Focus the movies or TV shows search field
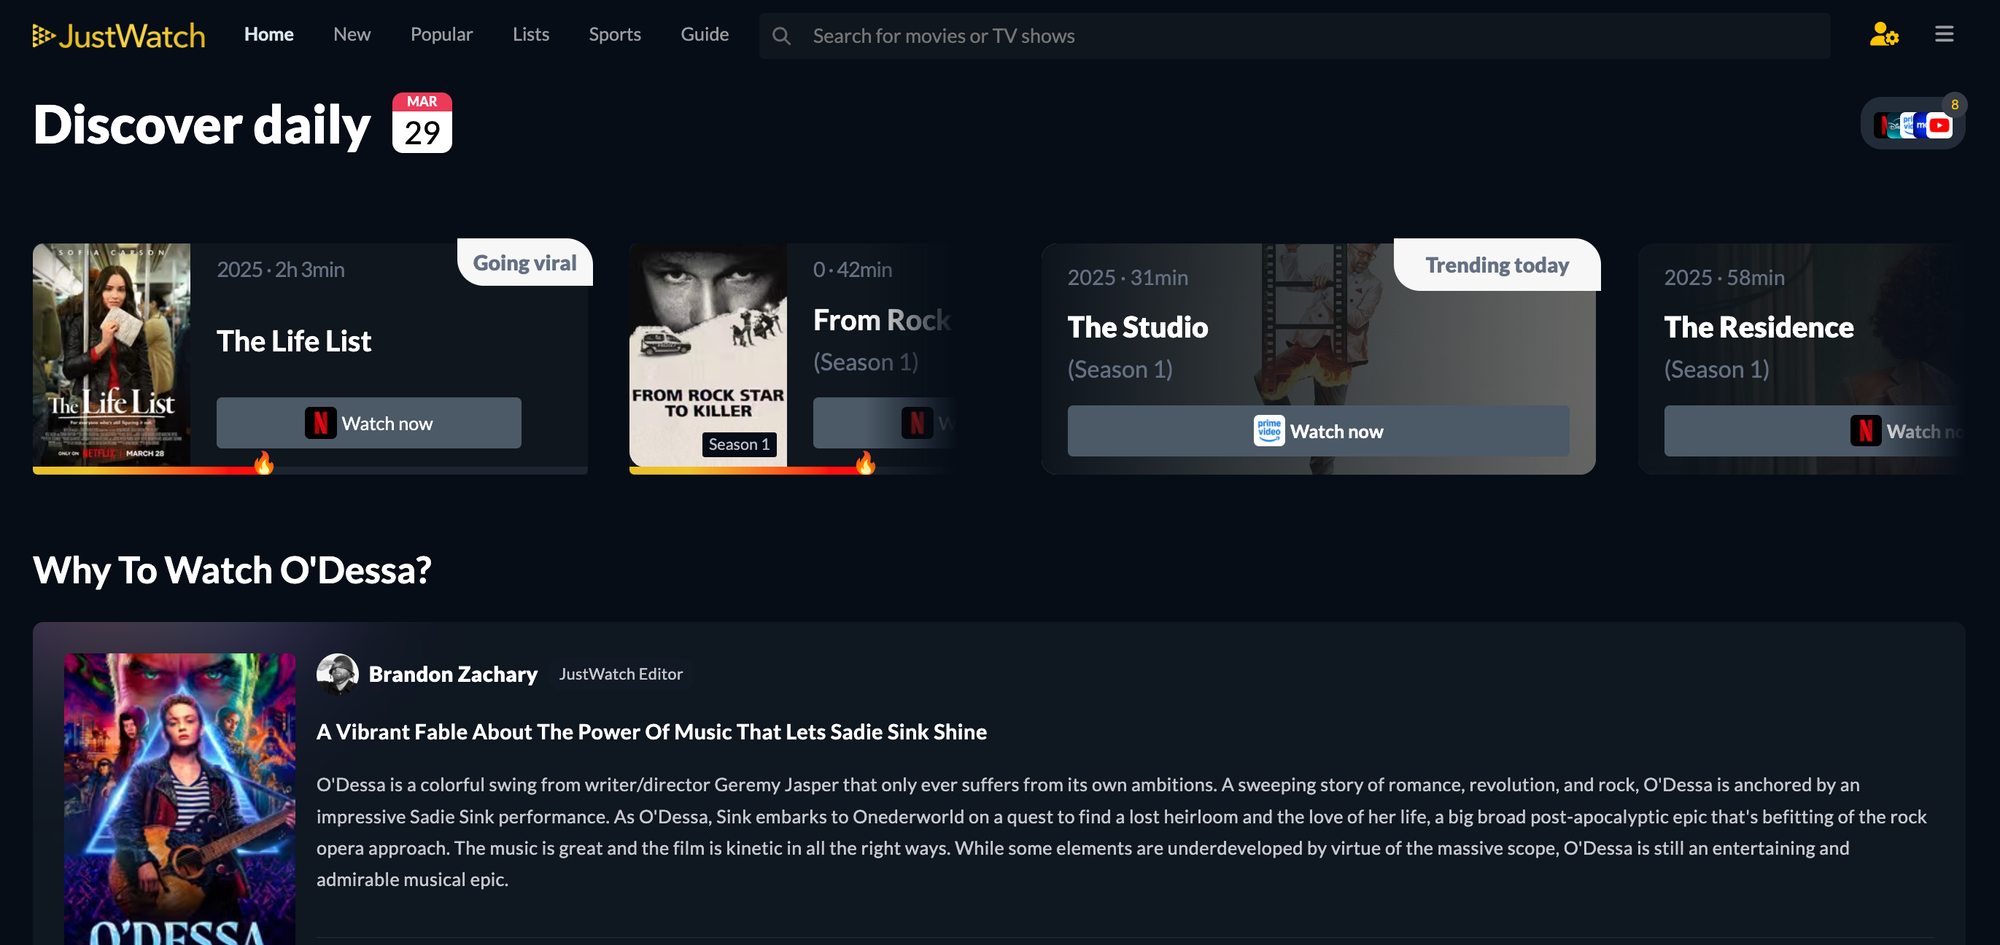 [x=1295, y=36]
